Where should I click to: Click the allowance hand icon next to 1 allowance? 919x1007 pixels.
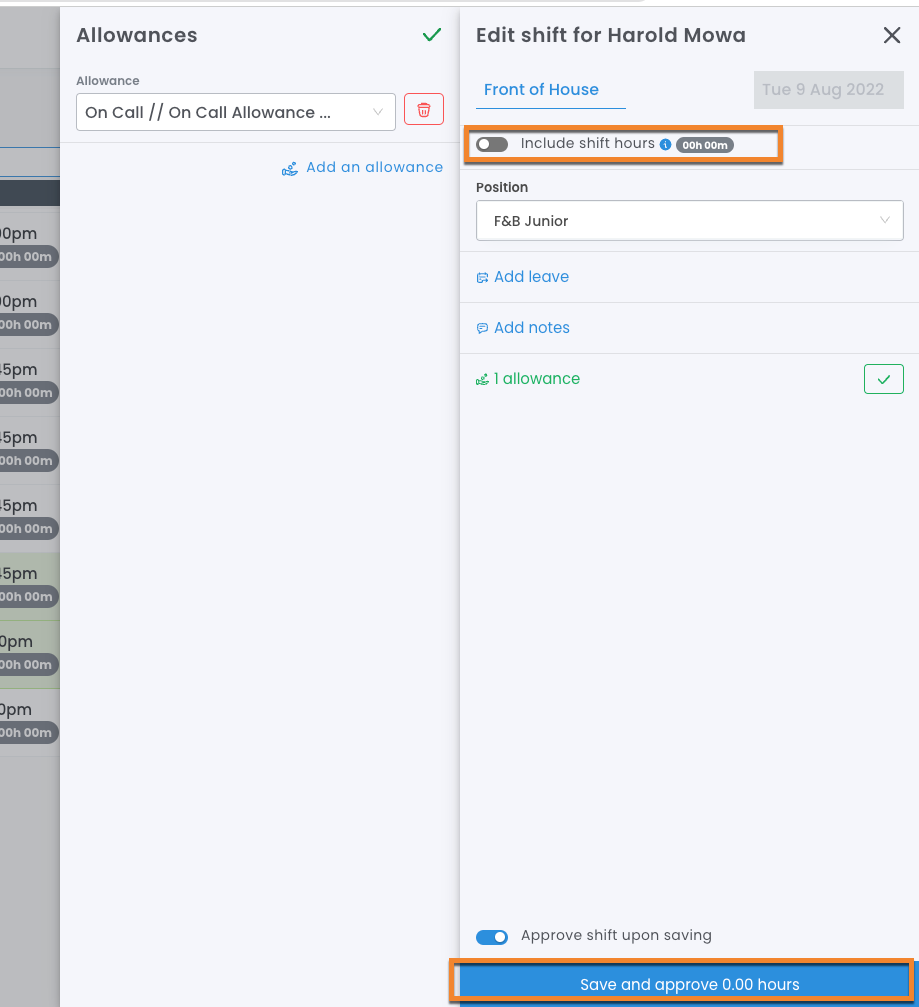pyautogui.click(x=482, y=379)
